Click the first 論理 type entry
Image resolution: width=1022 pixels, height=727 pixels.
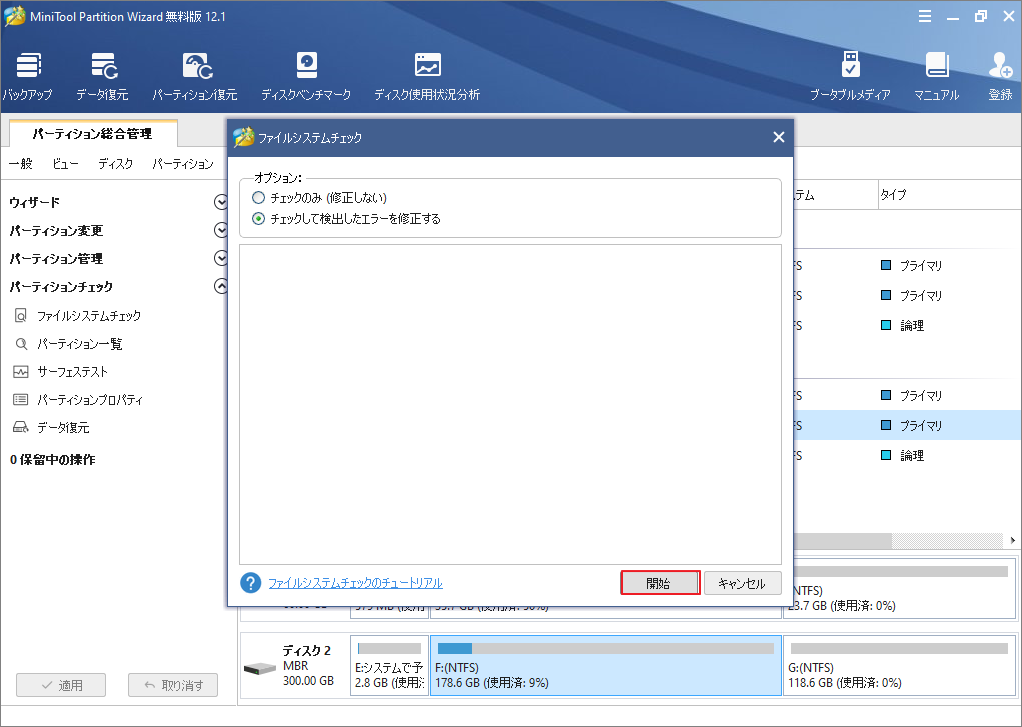coord(902,325)
